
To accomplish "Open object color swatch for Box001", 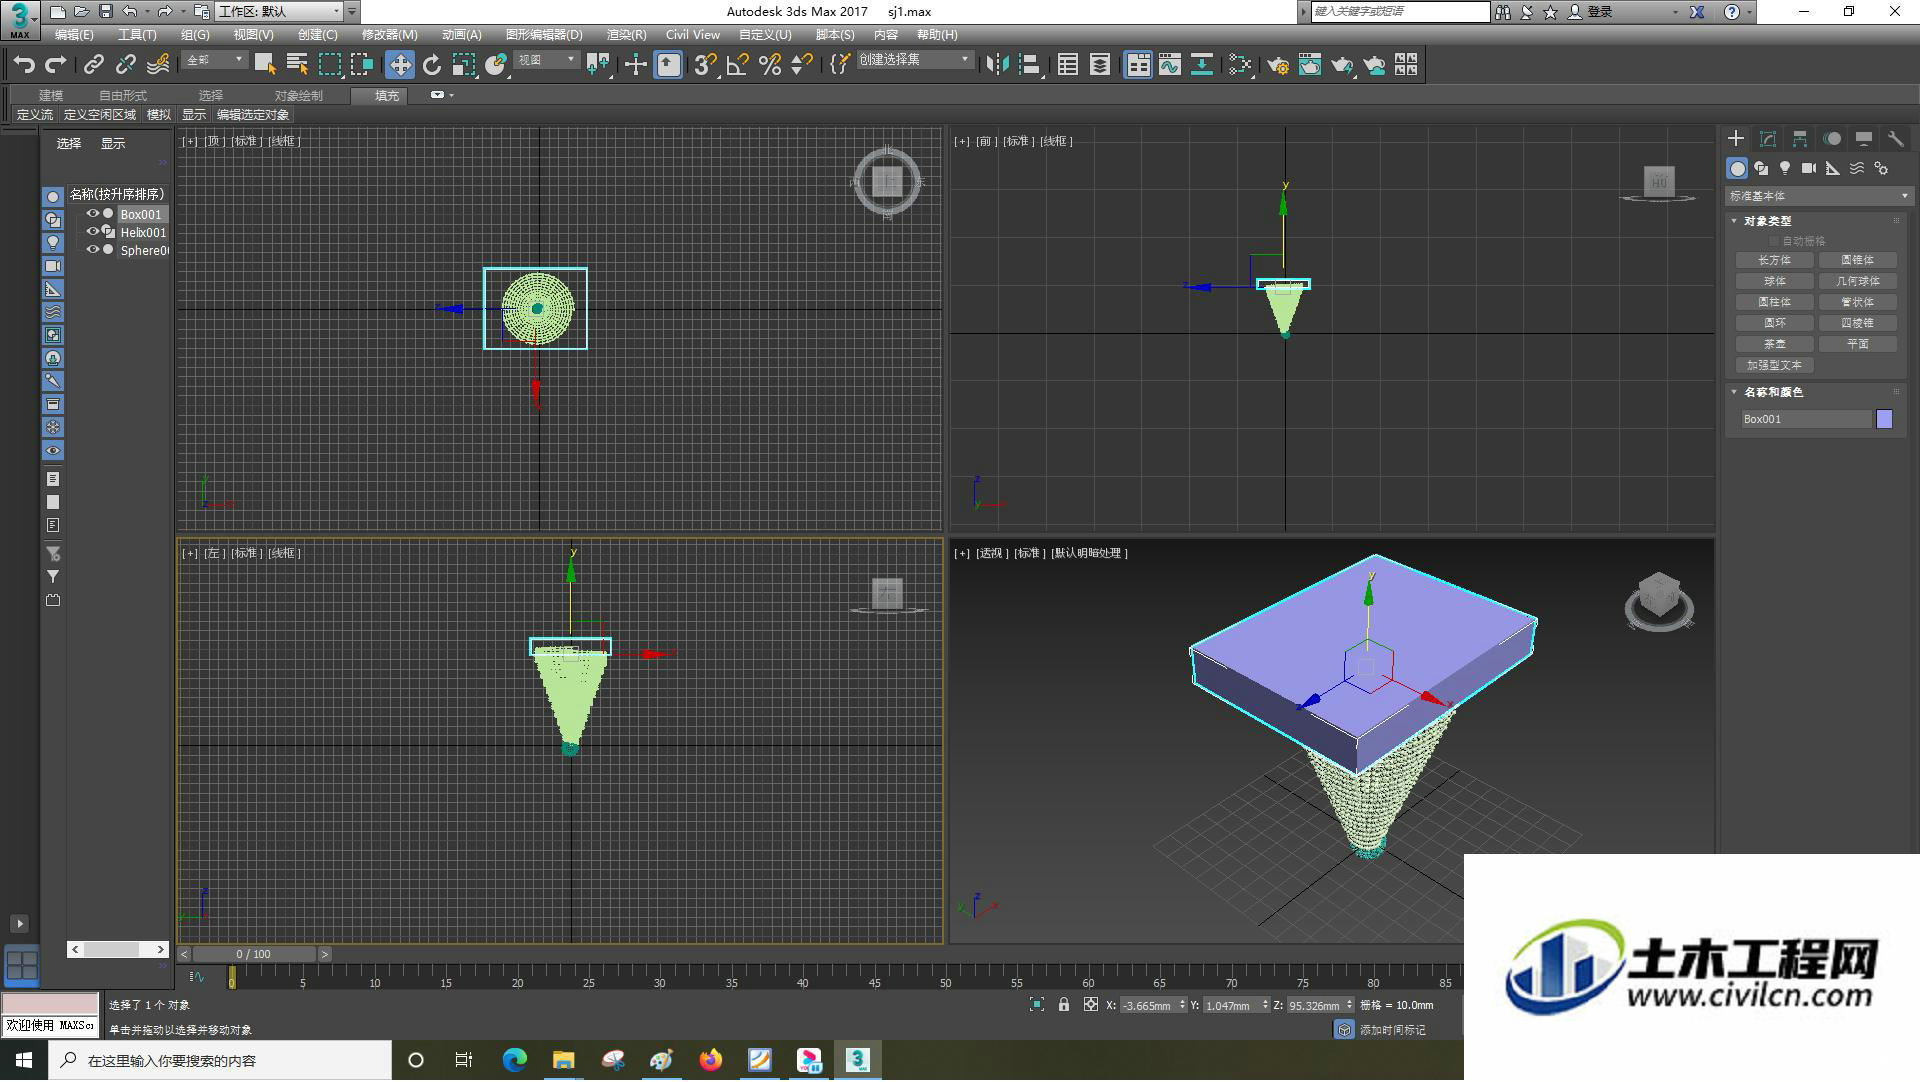I will [1885, 419].
